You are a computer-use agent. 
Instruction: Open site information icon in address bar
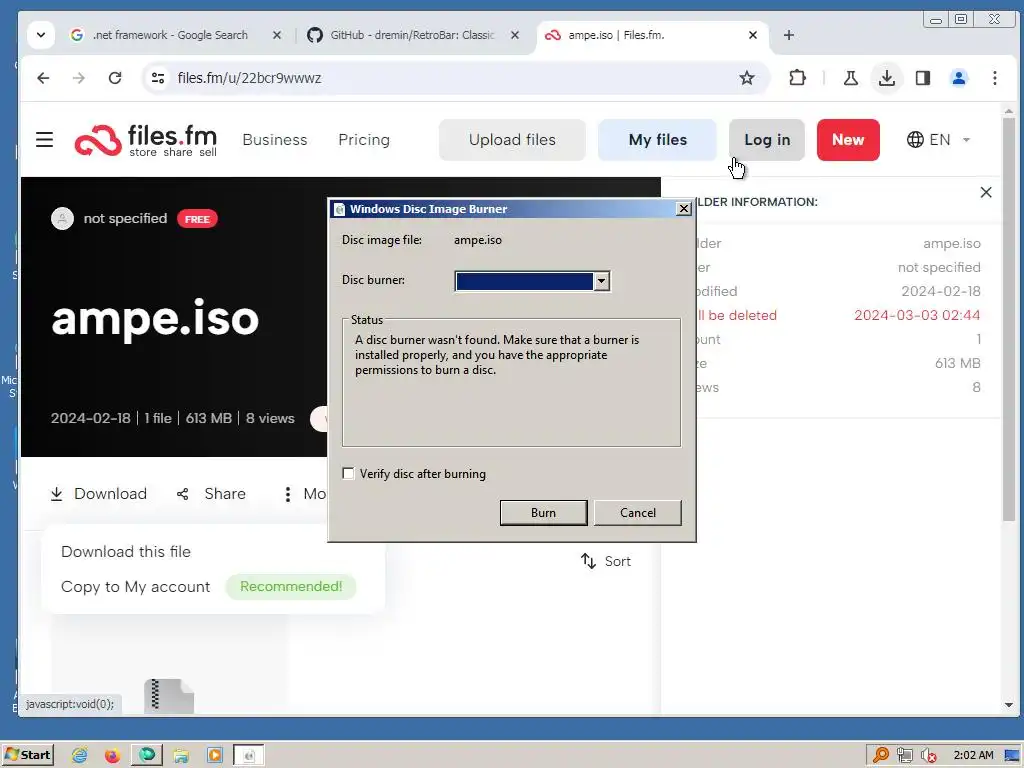pos(157,78)
